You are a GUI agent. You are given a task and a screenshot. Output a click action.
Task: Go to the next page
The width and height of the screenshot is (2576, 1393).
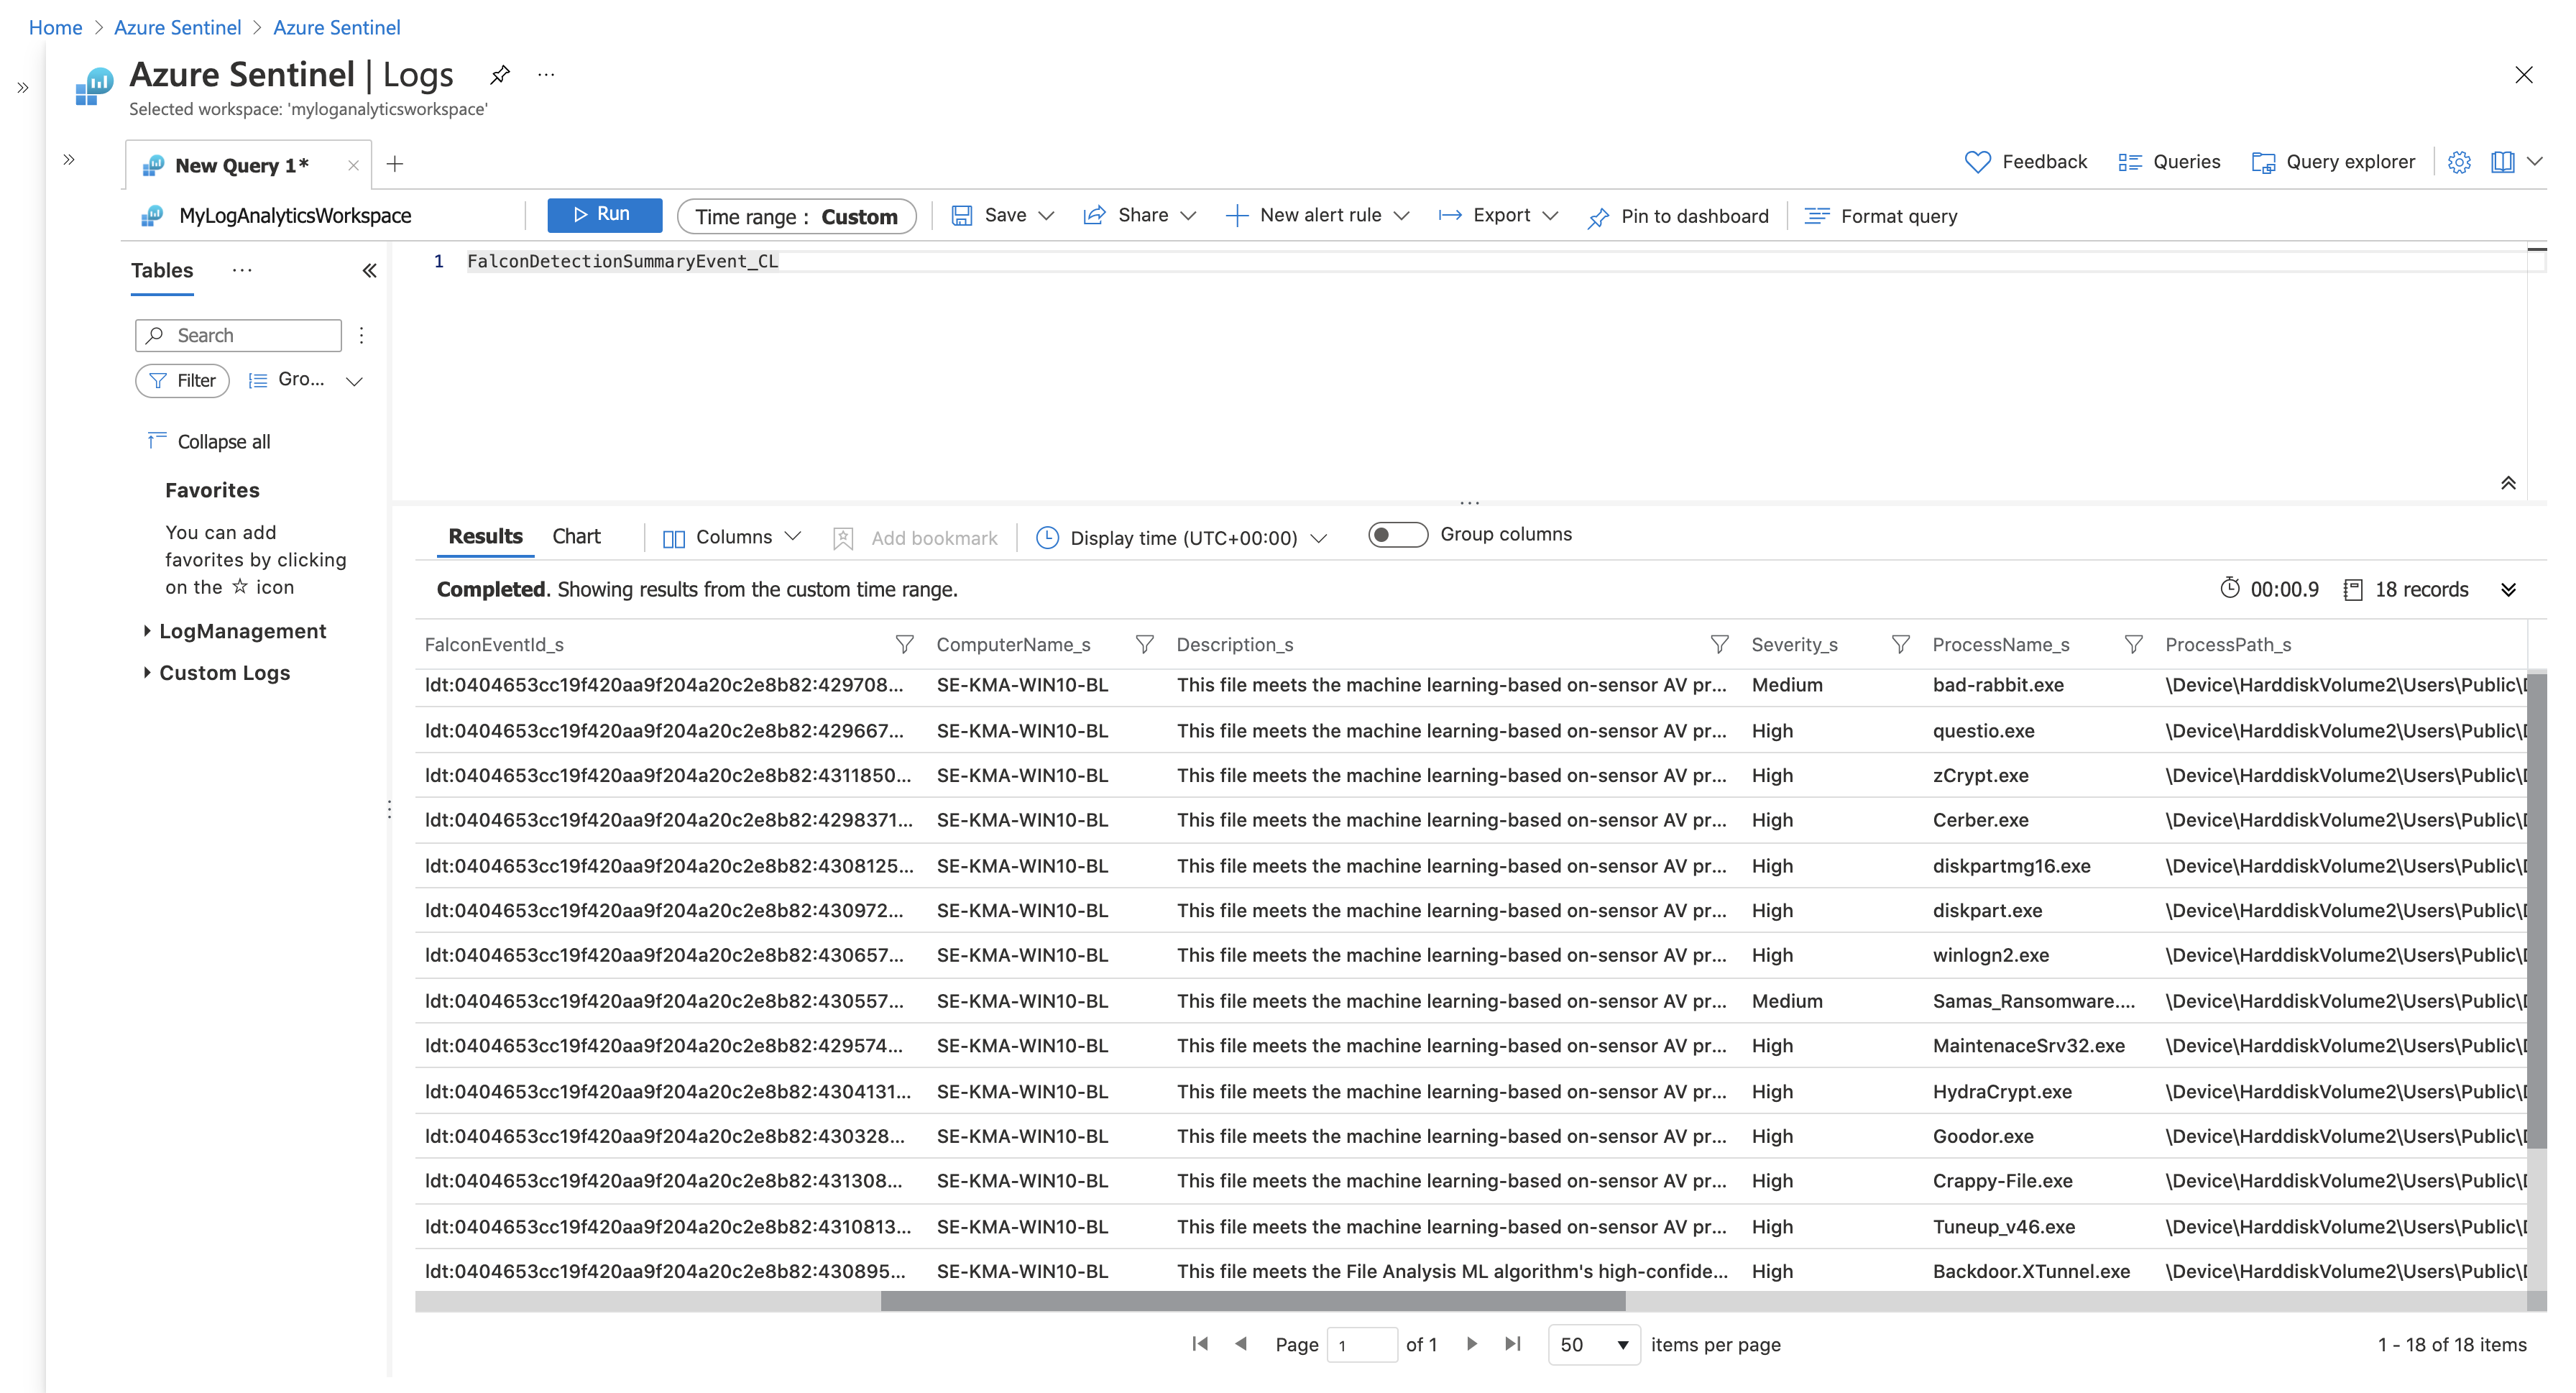(x=1471, y=1344)
